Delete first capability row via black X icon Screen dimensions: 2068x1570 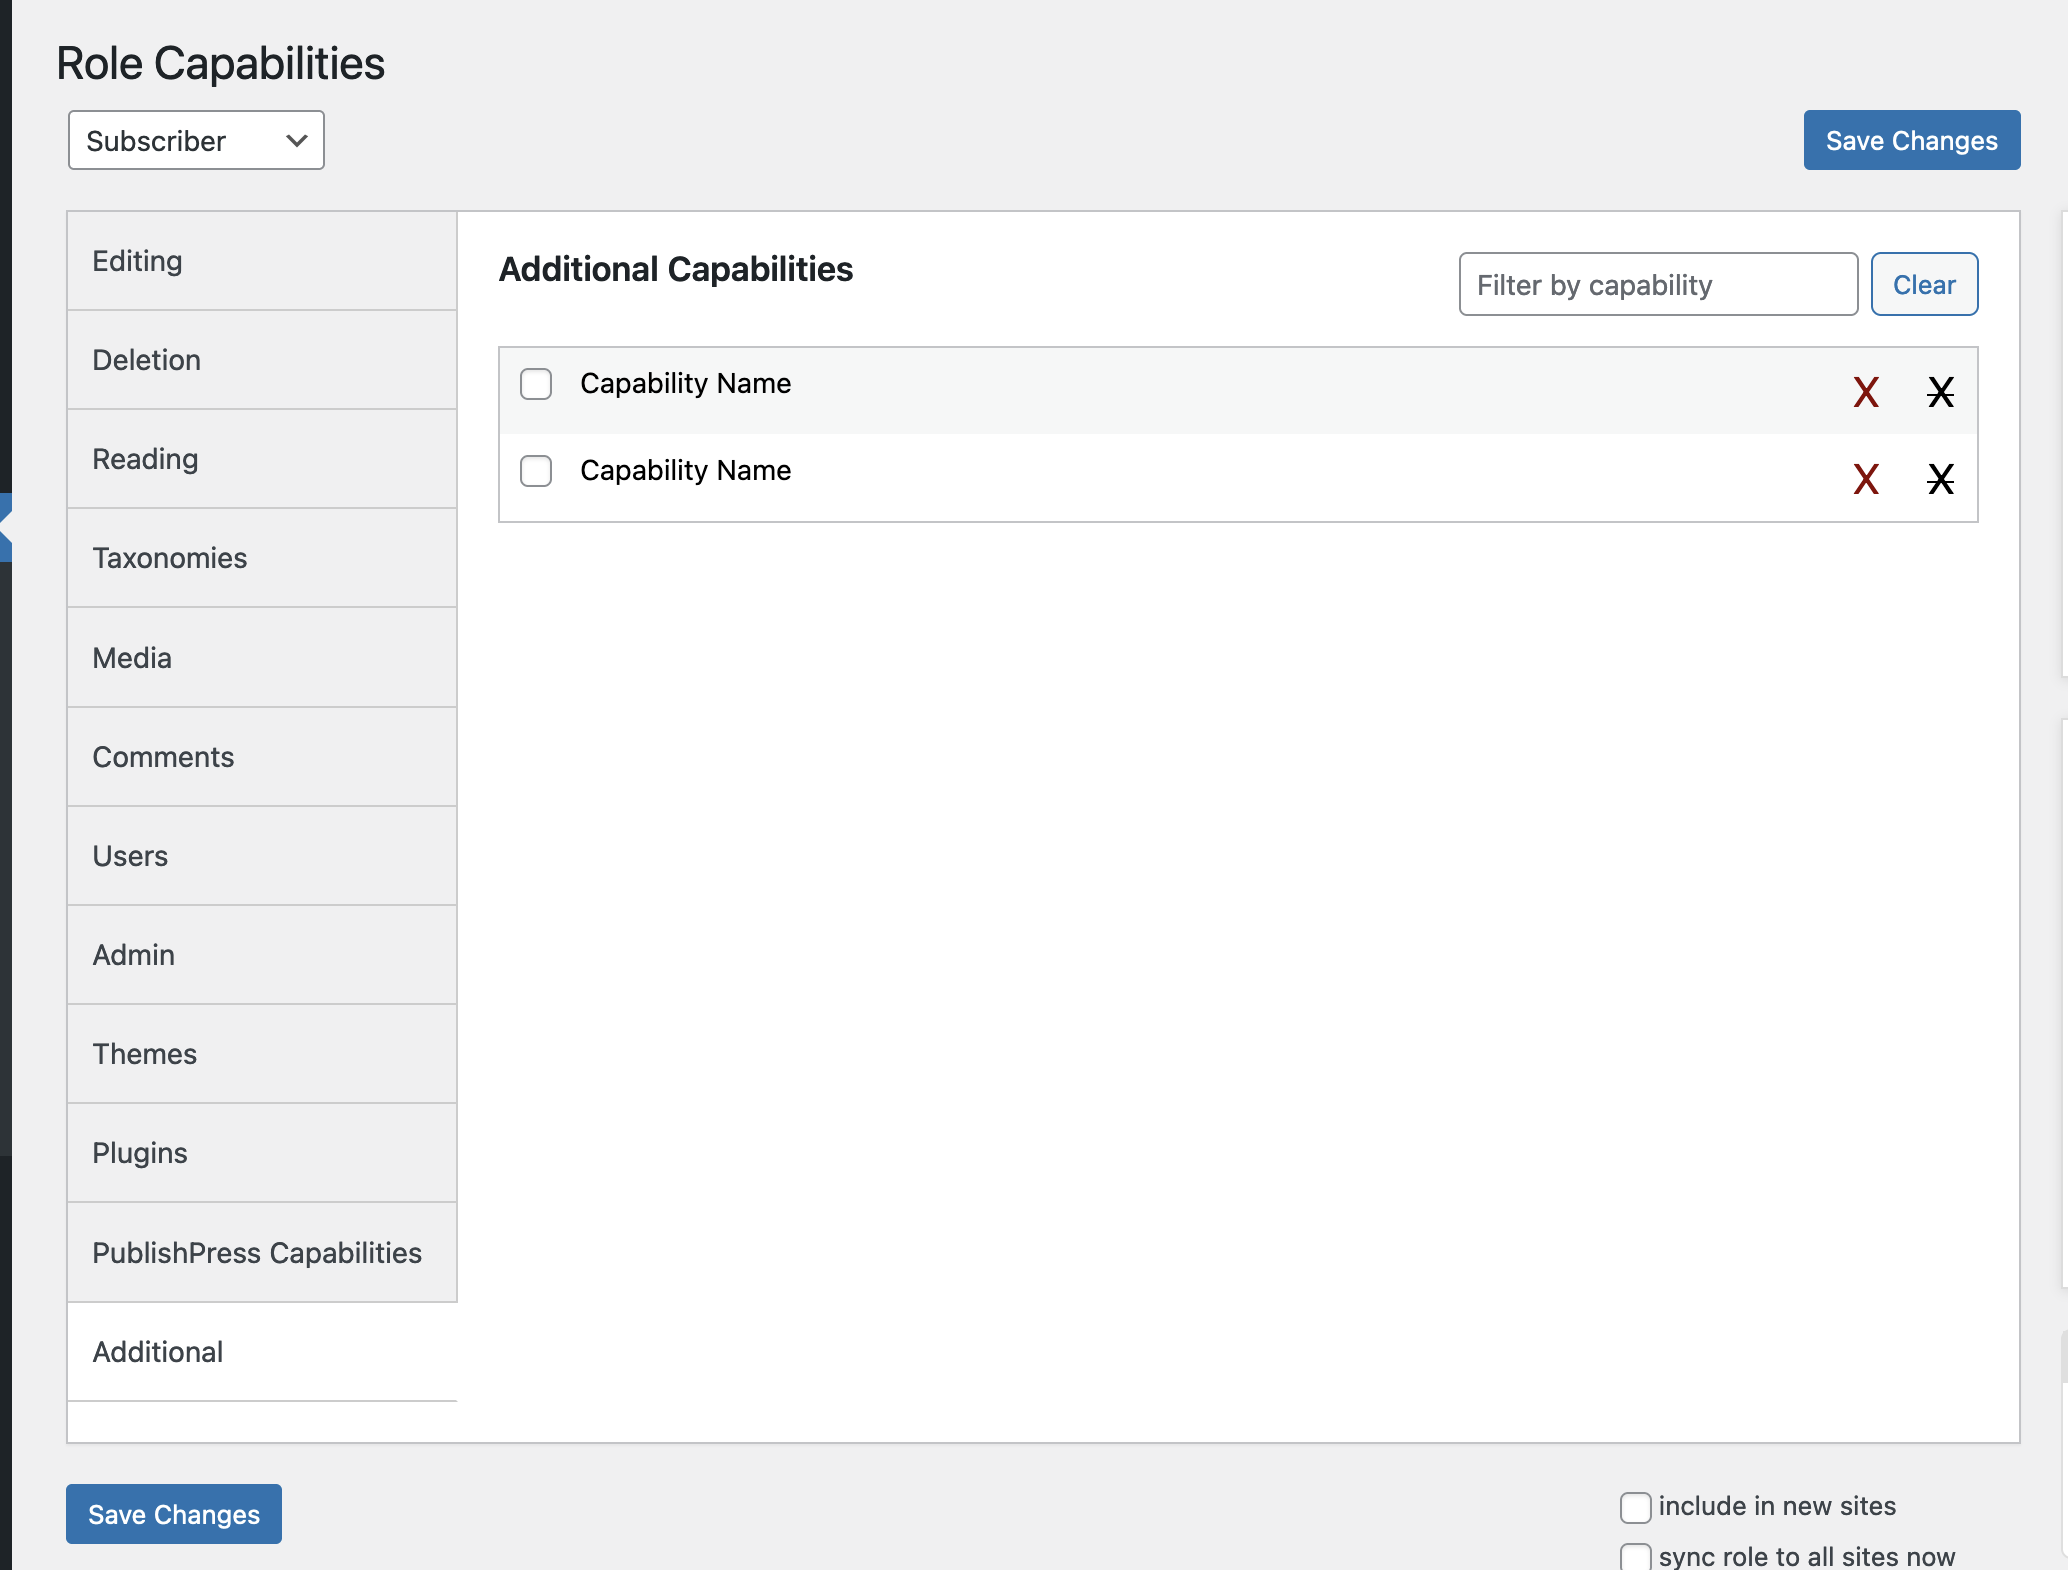[1940, 392]
